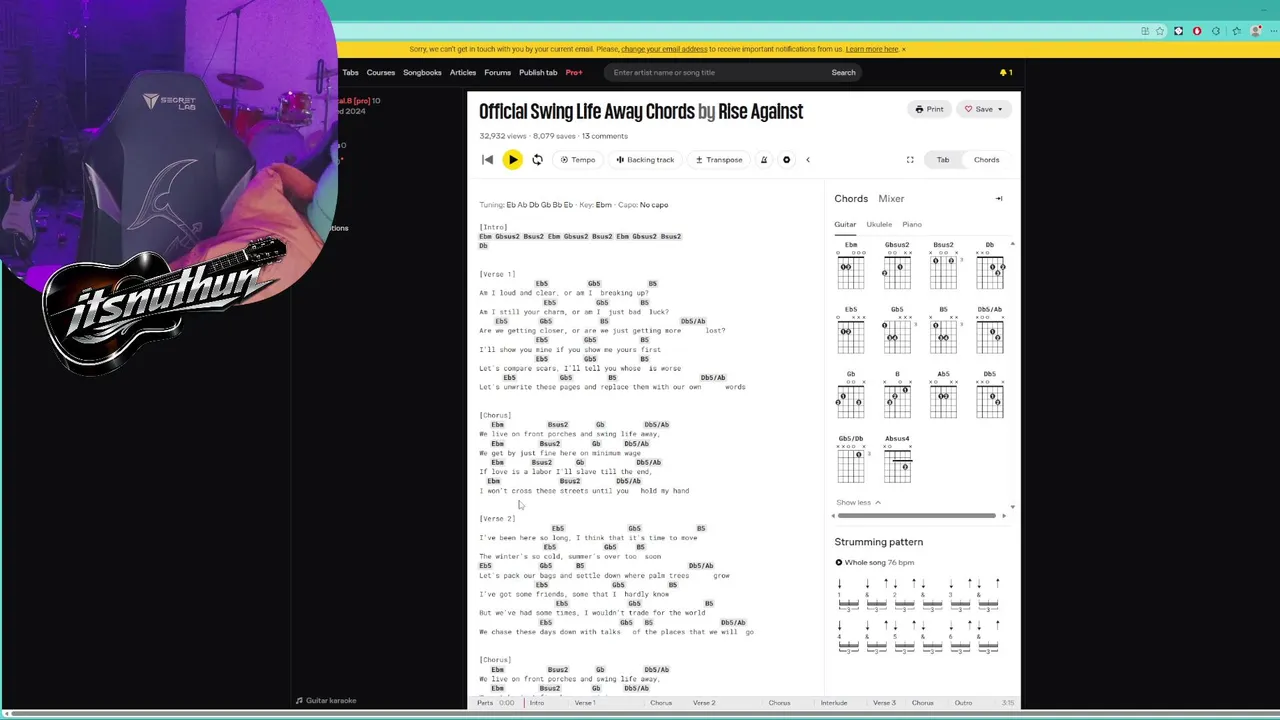Screen dimensions: 1280x720
Task: Select the Guitar instrument tab
Action: [x=845, y=224]
